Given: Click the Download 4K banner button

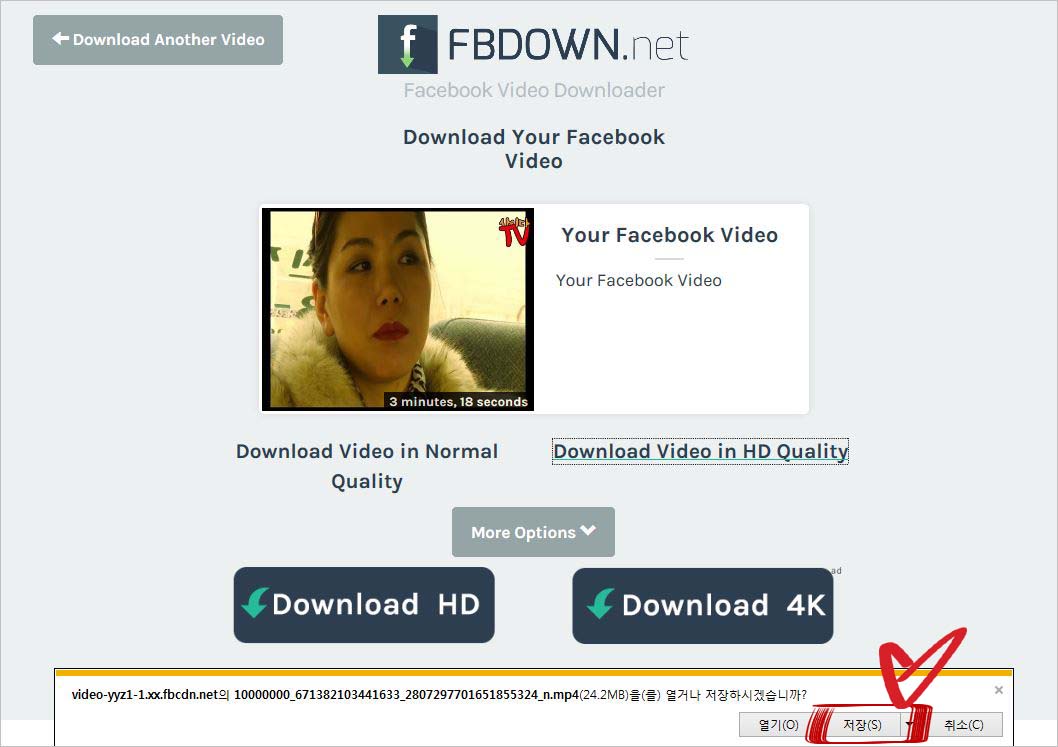Looking at the screenshot, I should (x=702, y=605).
